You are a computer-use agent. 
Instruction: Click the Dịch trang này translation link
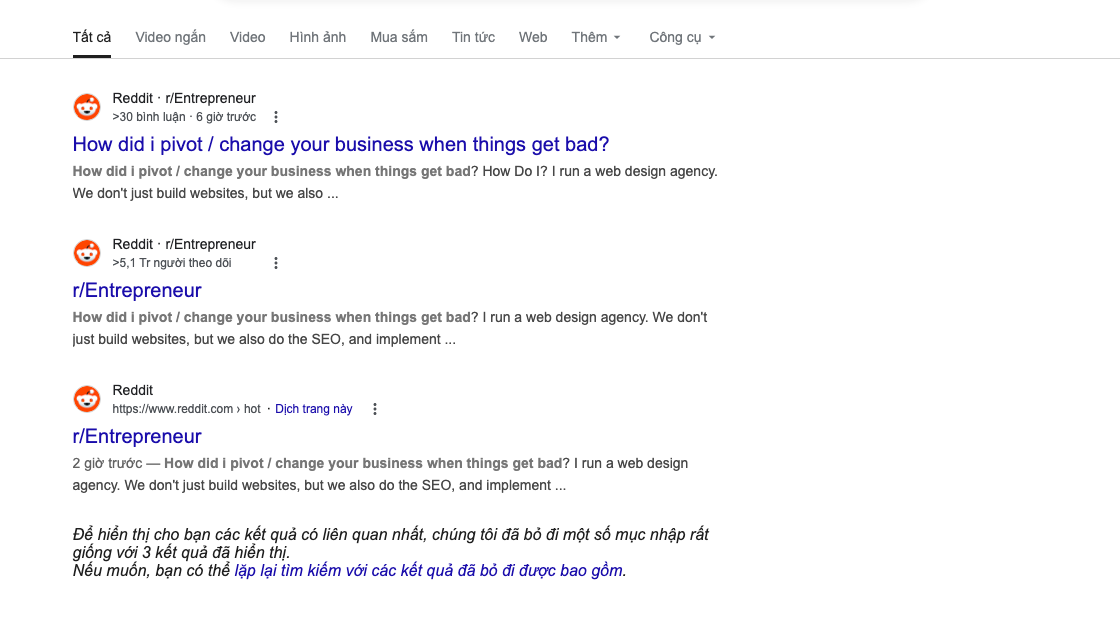314,408
